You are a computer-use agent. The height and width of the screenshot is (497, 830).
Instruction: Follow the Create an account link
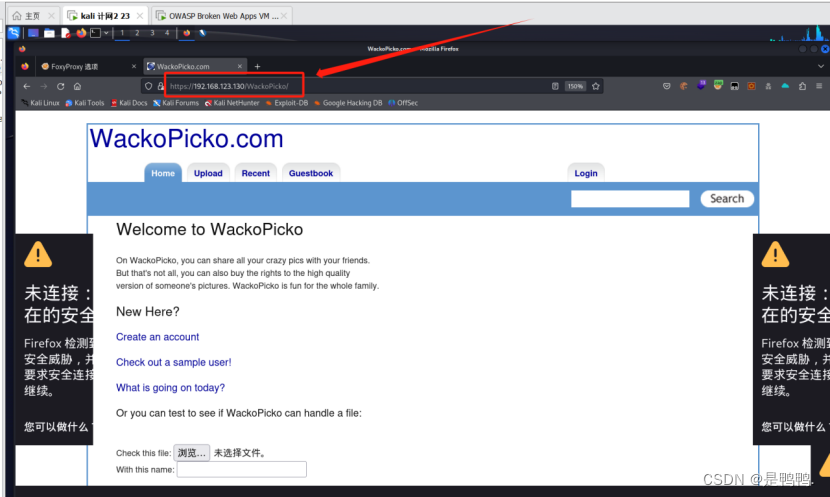point(157,337)
